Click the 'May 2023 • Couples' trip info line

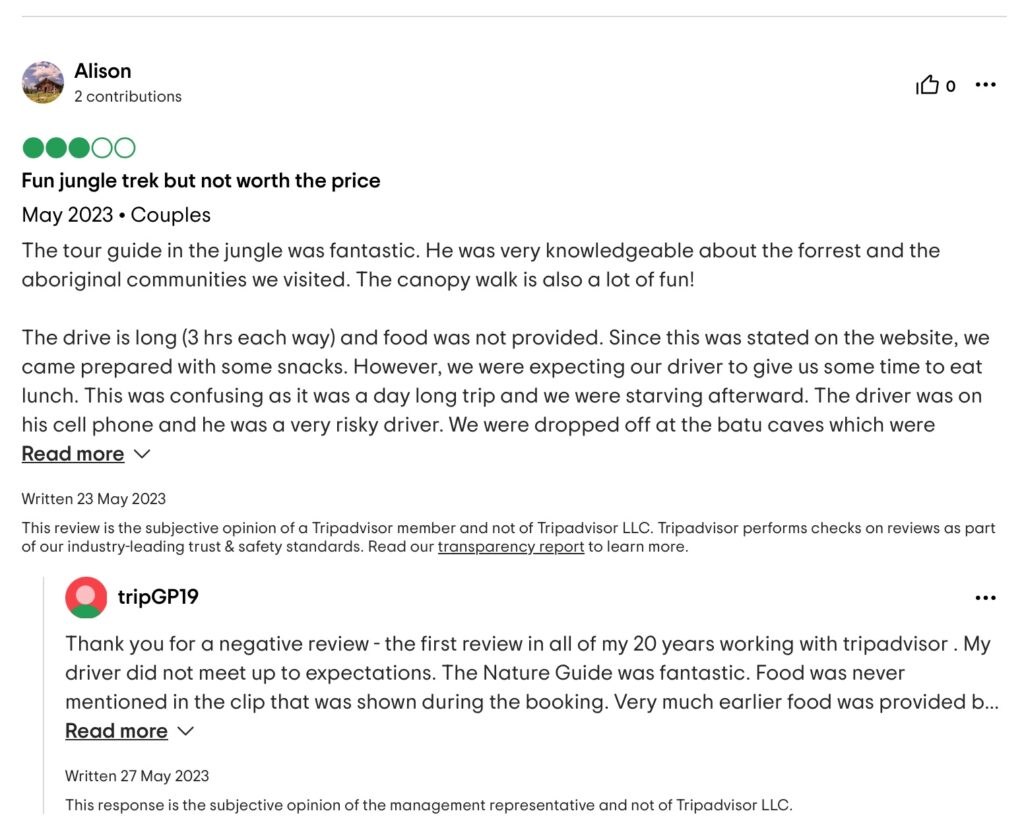pyautogui.click(x=116, y=215)
